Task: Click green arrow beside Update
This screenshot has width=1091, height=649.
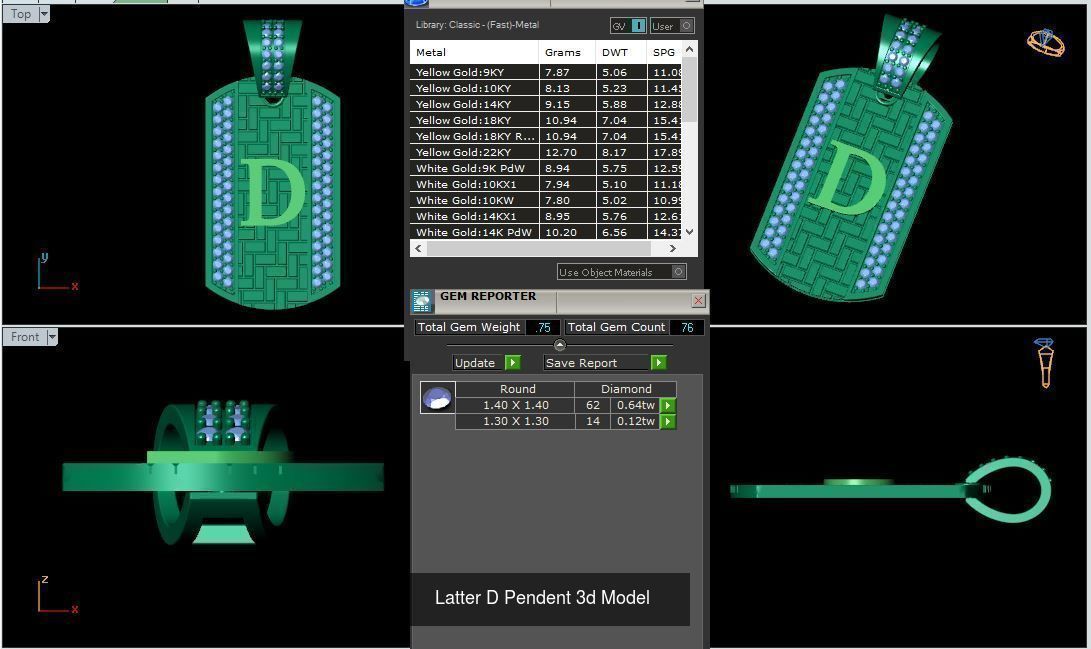Action: pos(513,362)
